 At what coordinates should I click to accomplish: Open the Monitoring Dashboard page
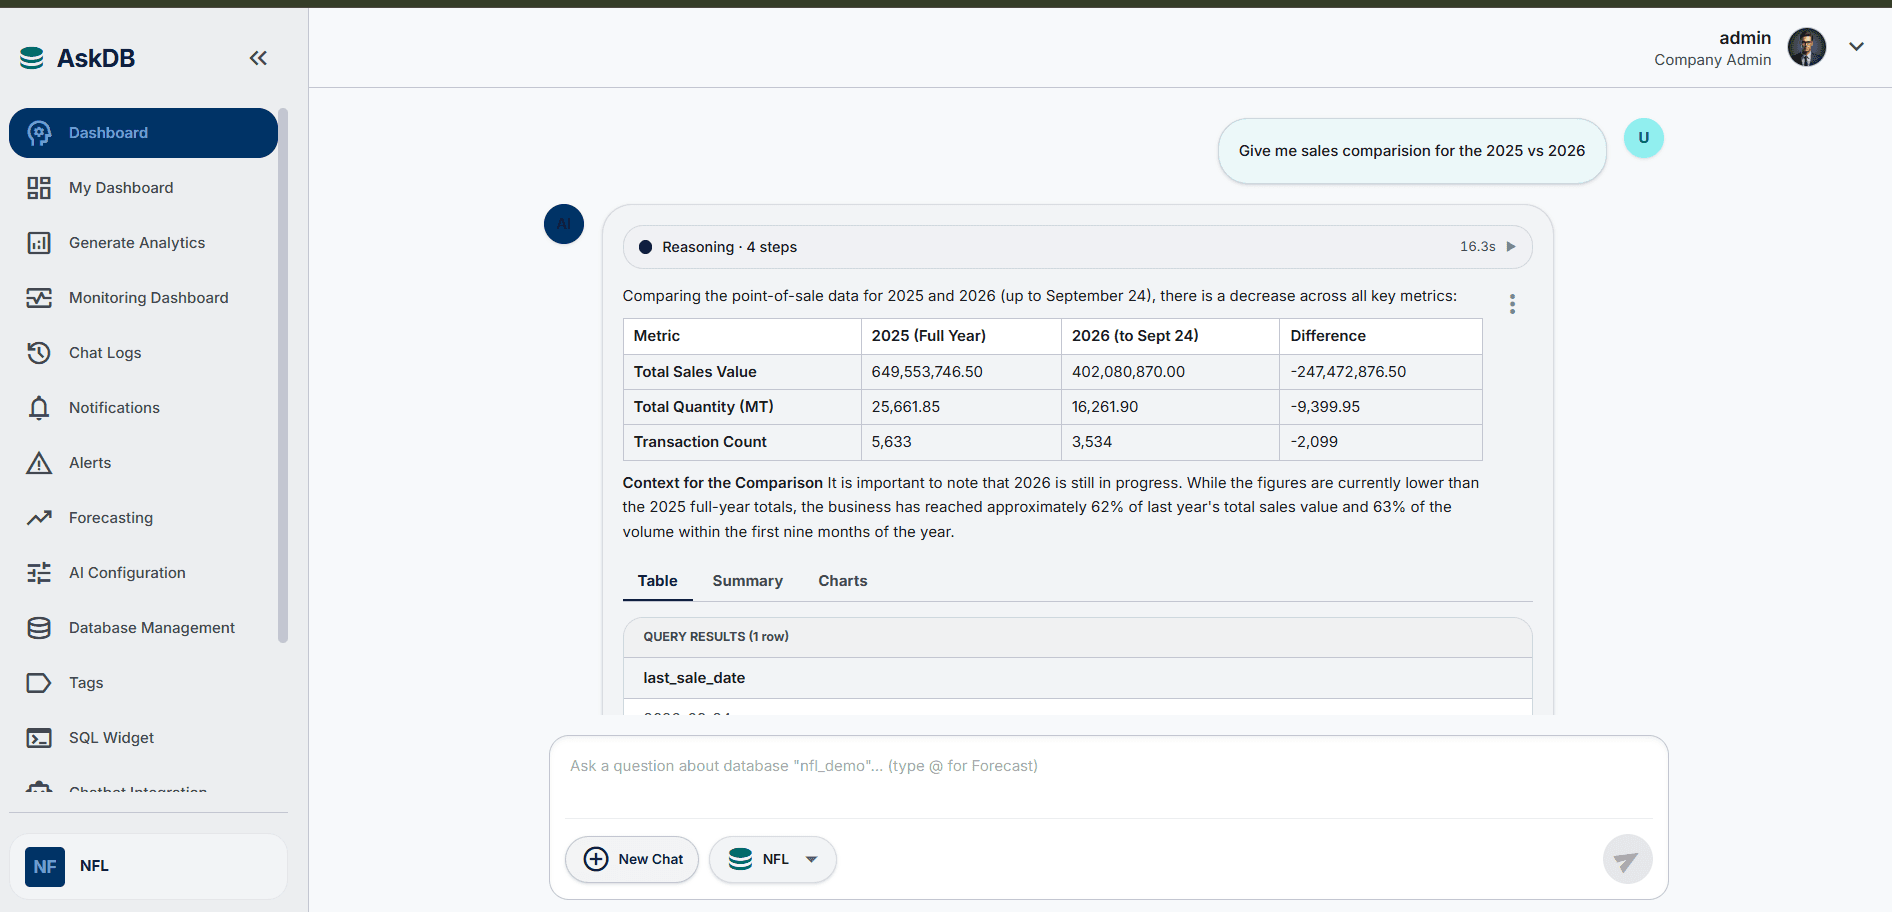coord(143,298)
